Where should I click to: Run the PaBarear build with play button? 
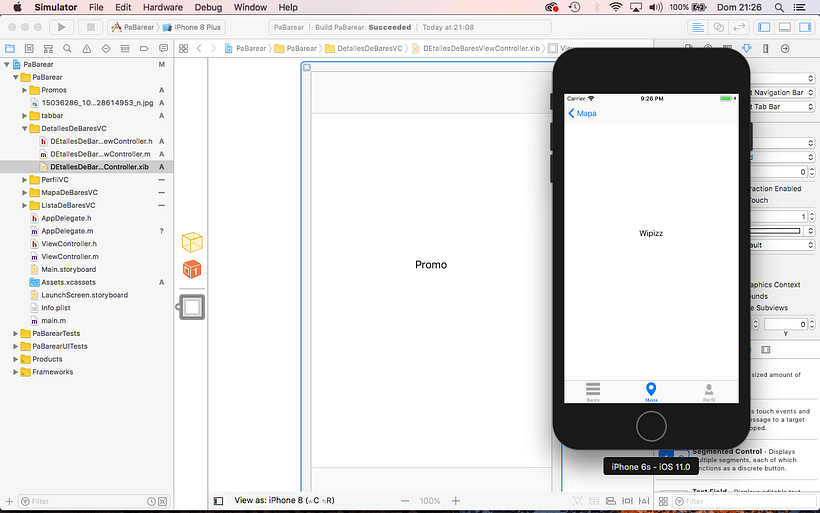pos(62,27)
